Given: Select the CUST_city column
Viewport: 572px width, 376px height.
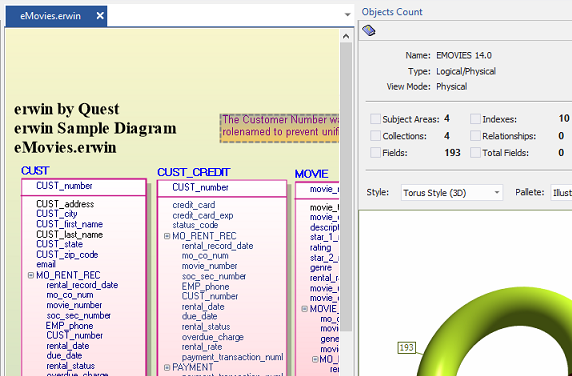Looking at the screenshot, I should [x=57, y=214].
